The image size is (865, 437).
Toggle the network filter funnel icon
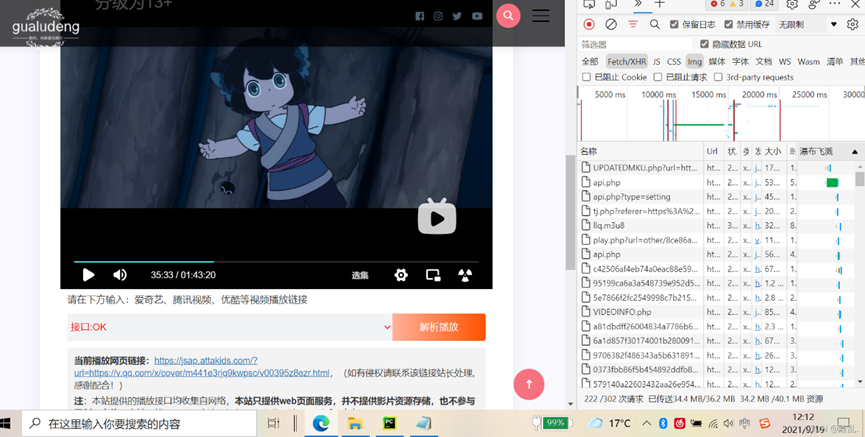[633, 24]
